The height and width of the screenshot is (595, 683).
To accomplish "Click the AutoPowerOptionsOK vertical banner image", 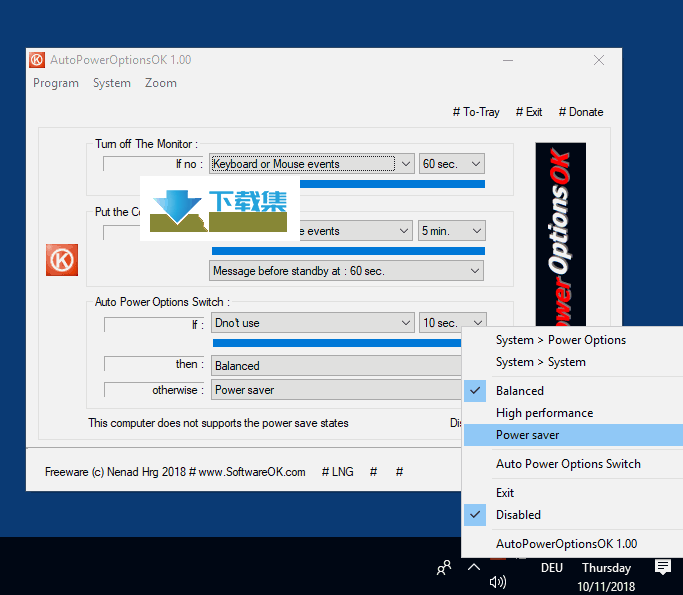I will pyautogui.click(x=561, y=234).
